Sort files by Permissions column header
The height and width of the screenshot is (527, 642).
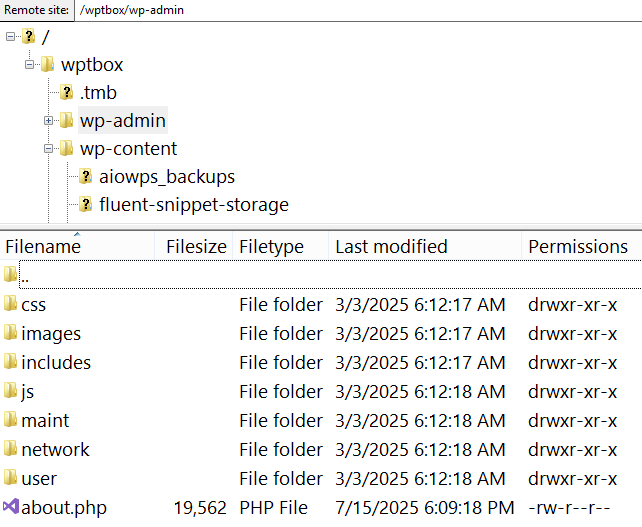(581, 246)
